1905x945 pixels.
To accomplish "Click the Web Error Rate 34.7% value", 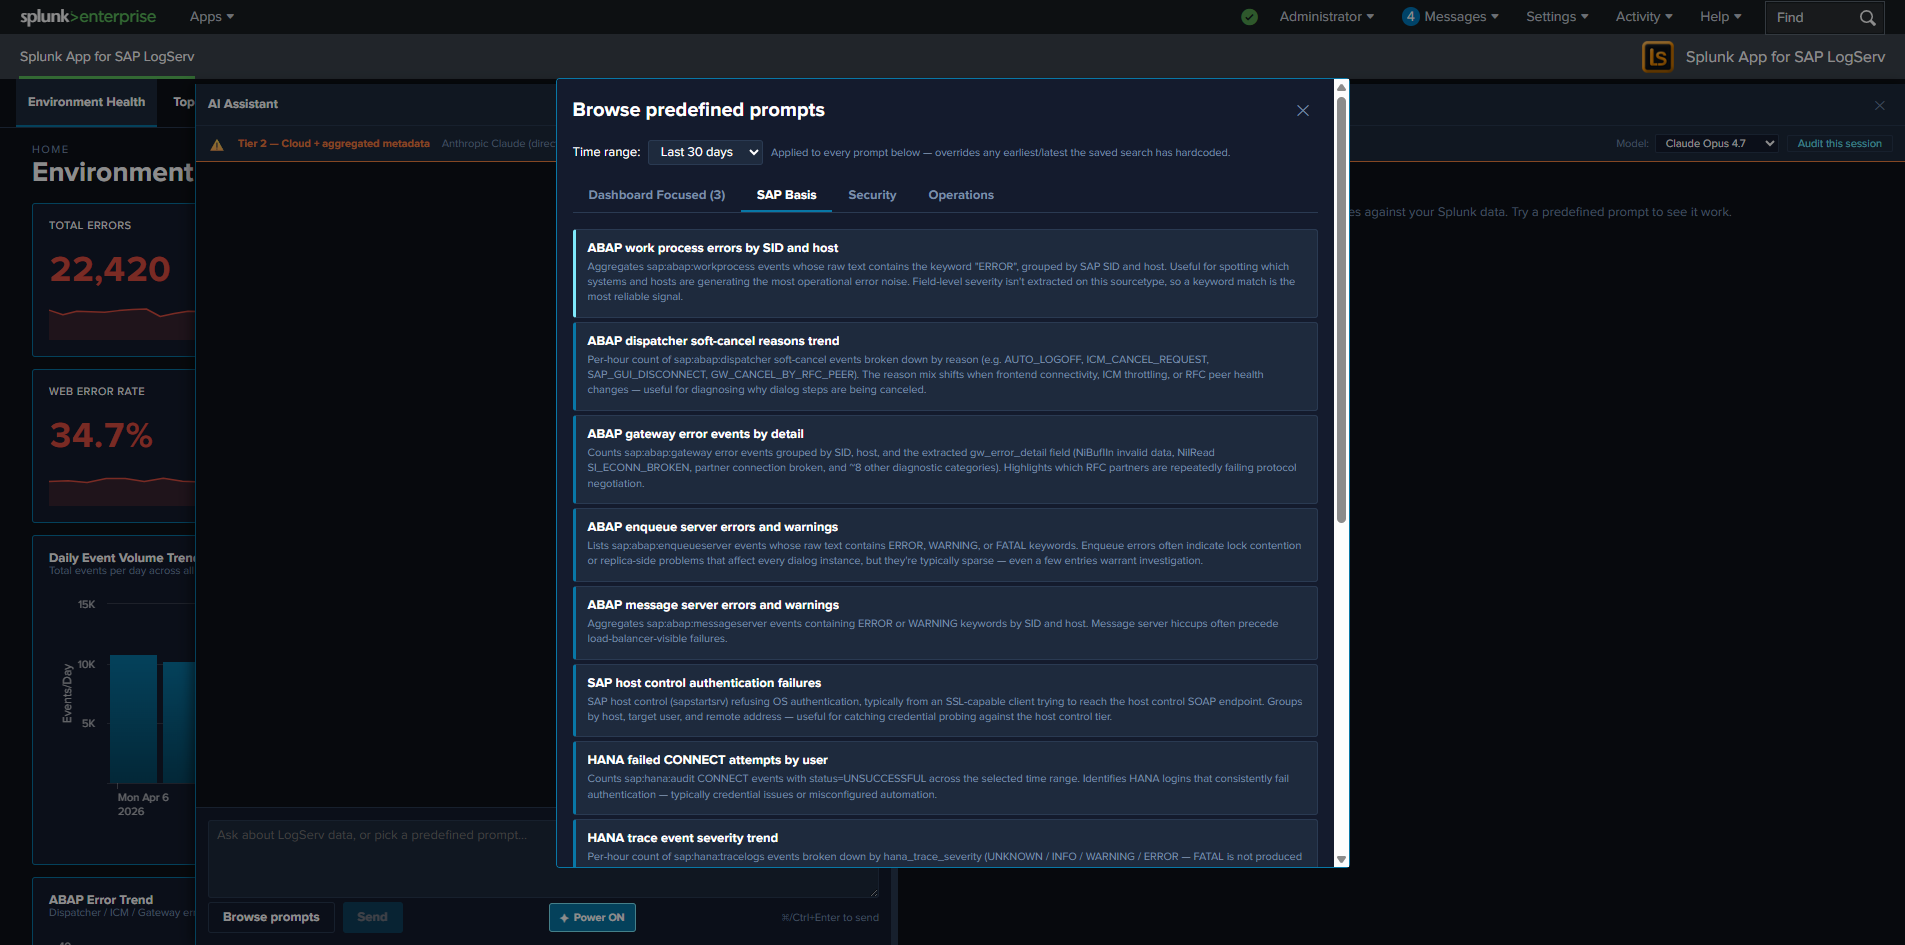I will click(x=101, y=435).
